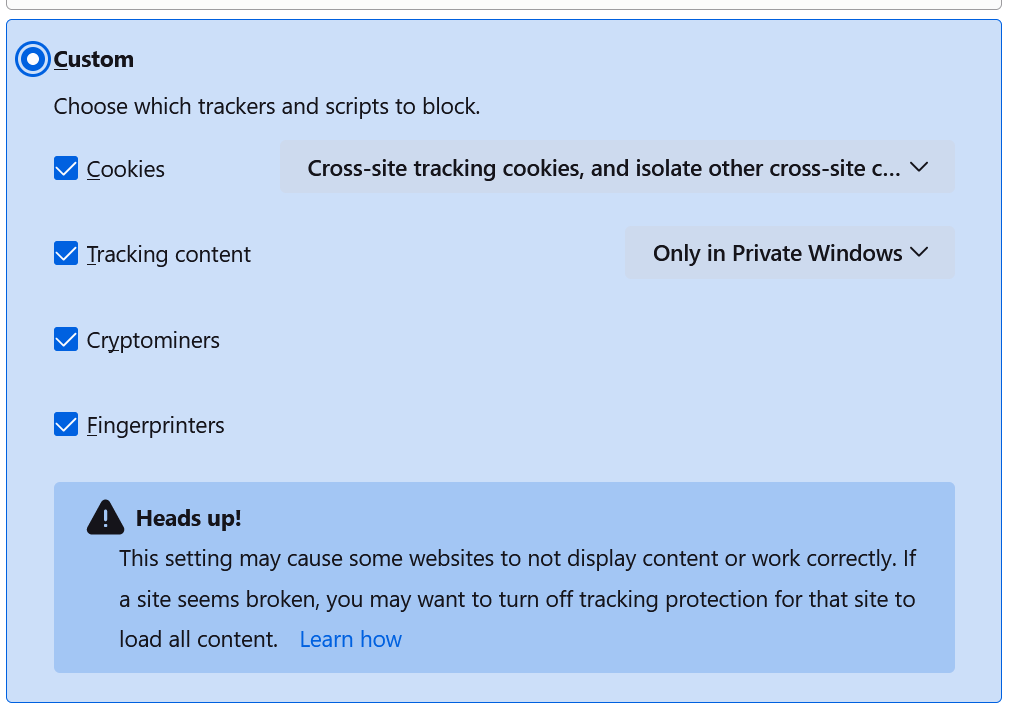Click the "Tracking content" label text

[169, 255]
